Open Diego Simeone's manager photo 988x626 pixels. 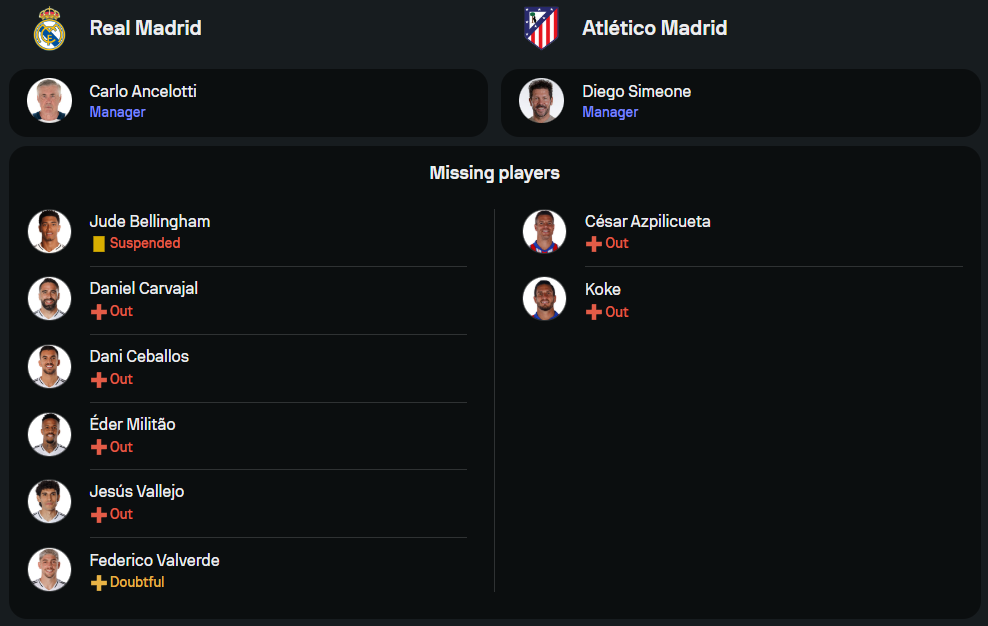(541, 101)
